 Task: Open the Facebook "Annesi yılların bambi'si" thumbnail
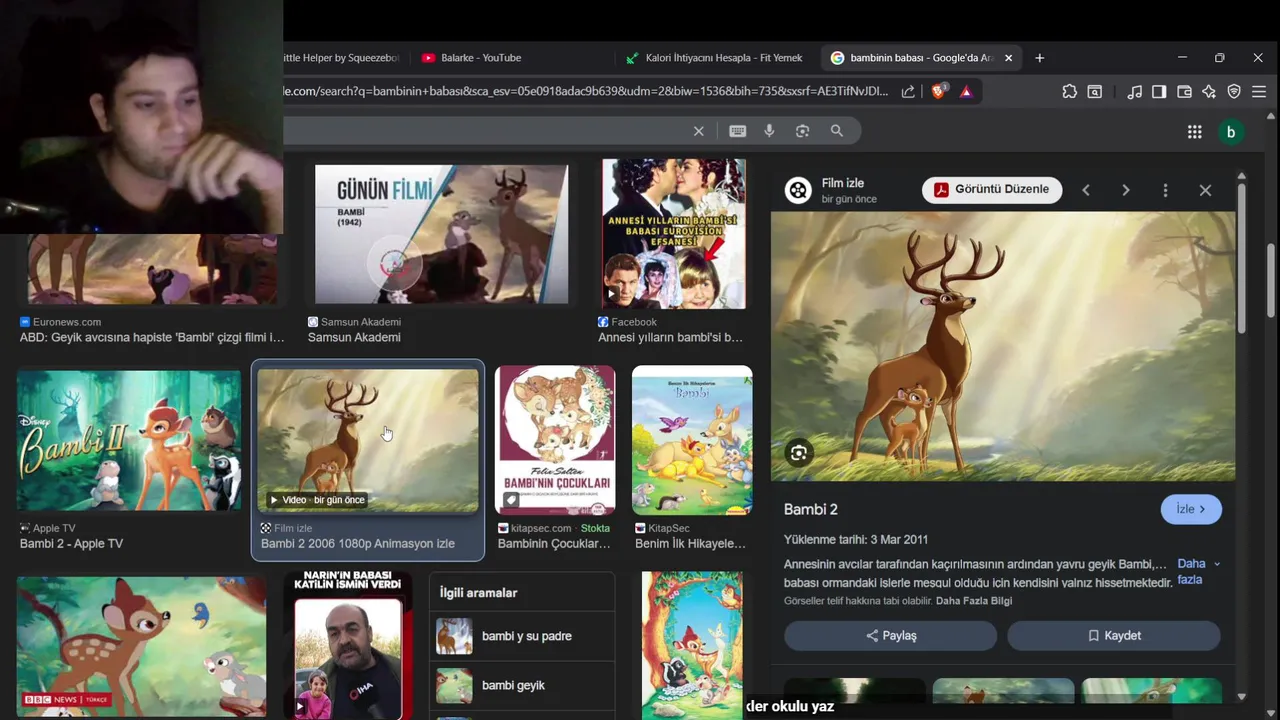[673, 234]
